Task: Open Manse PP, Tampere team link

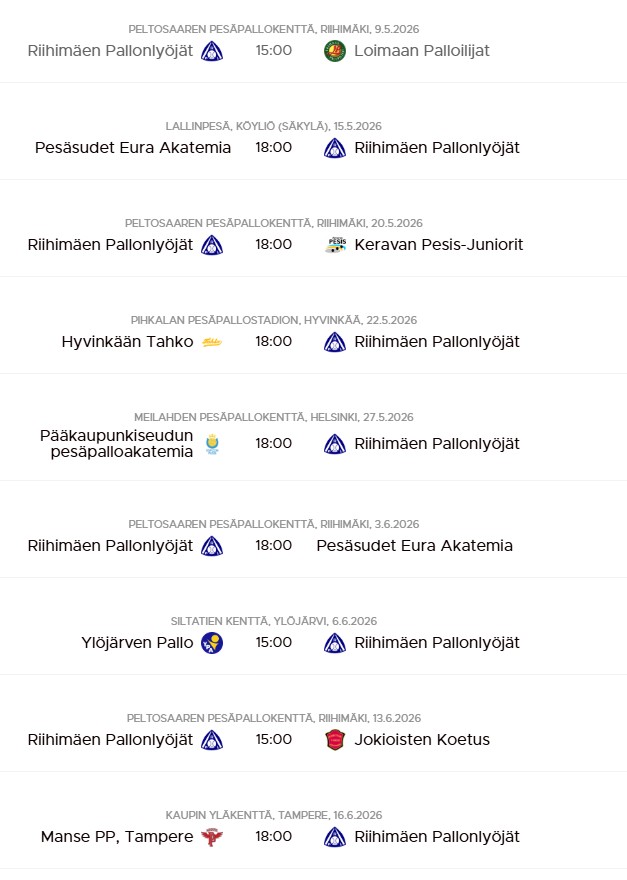Action: (117, 837)
